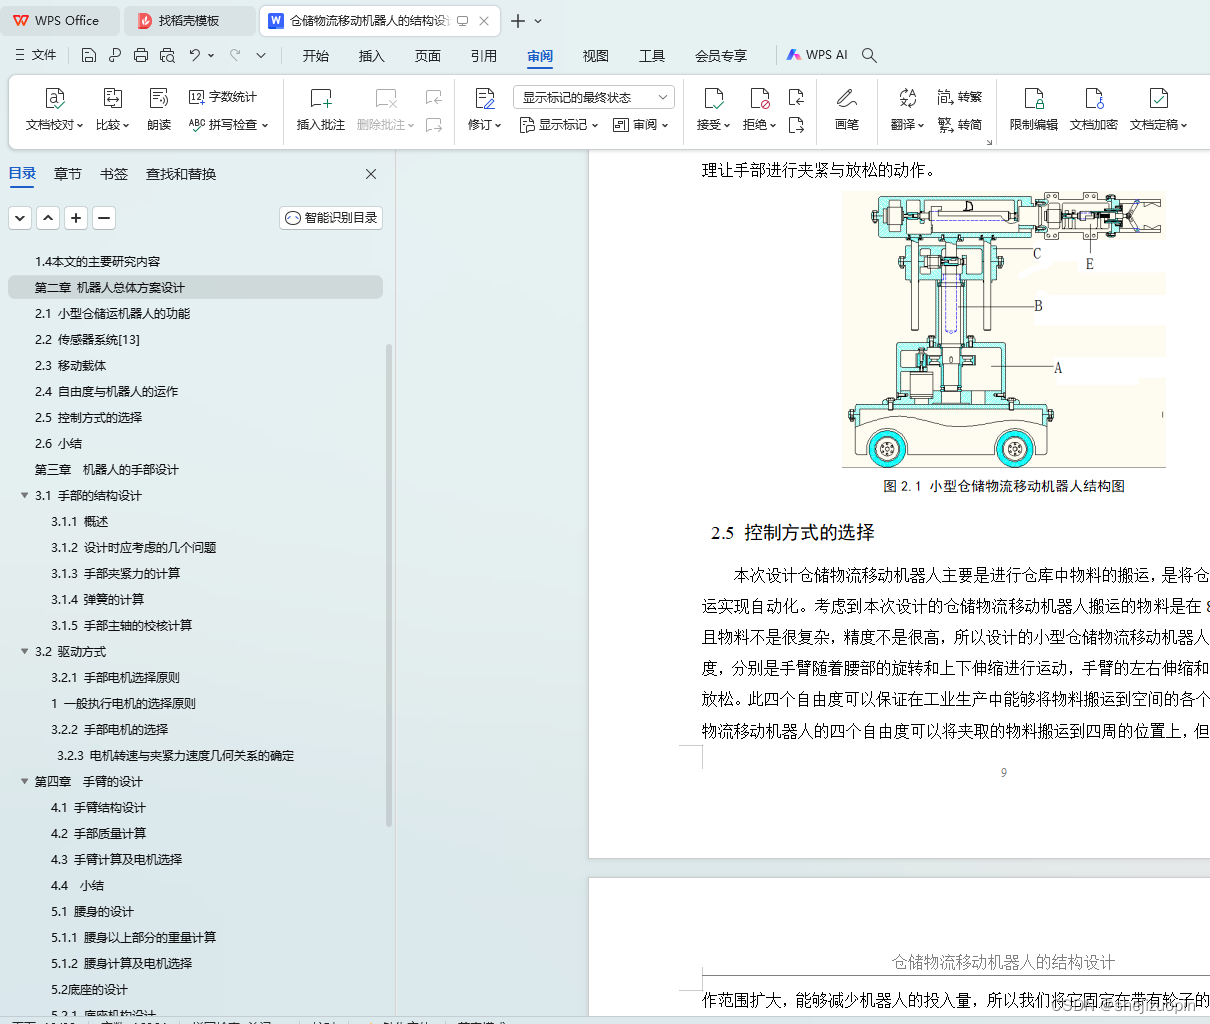This screenshot has height=1024, width=1210.
Task: Go to the next revision icon
Action: point(796,125)
